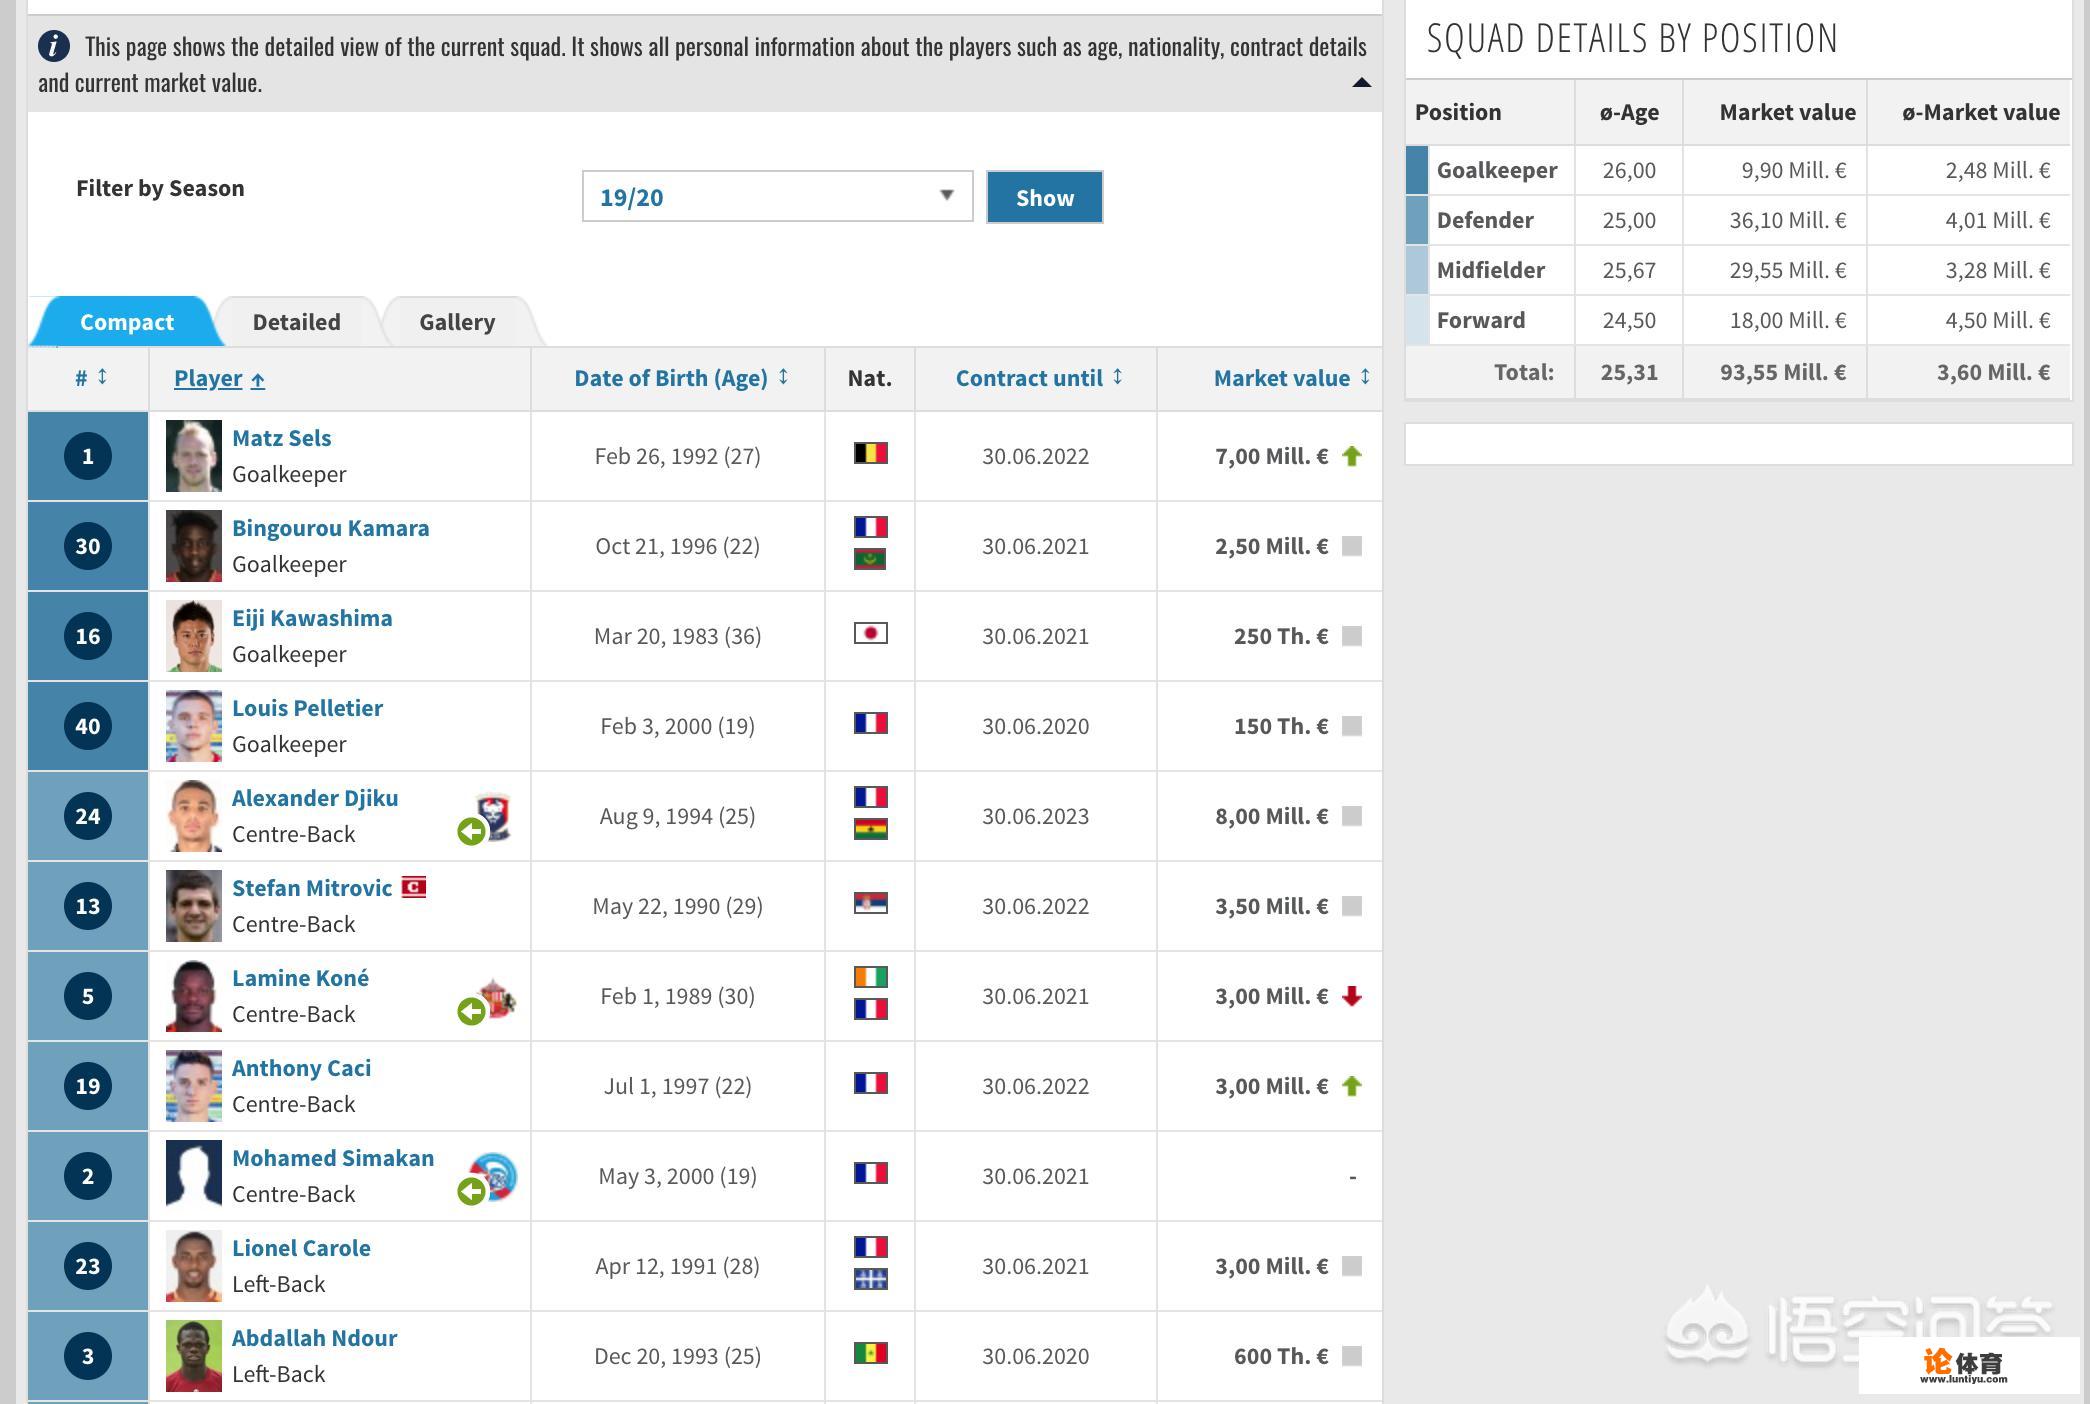Switch to the Detailed tab
Image resolution: width=2090 pixels, height=1404 pixels.
[296, 322]
